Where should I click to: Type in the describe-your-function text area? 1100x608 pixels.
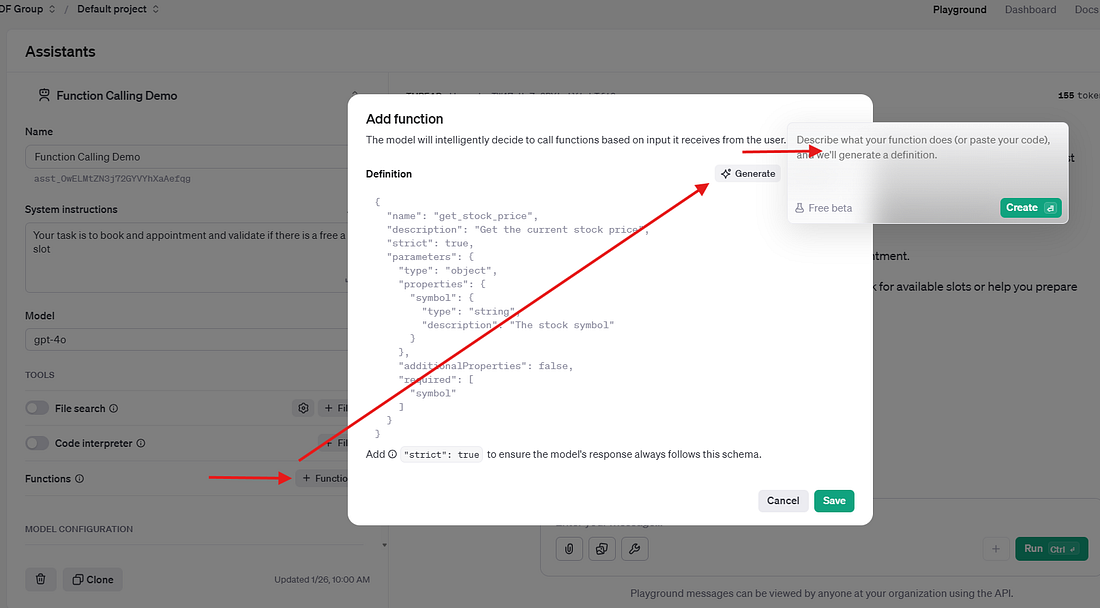coord(927,161)
